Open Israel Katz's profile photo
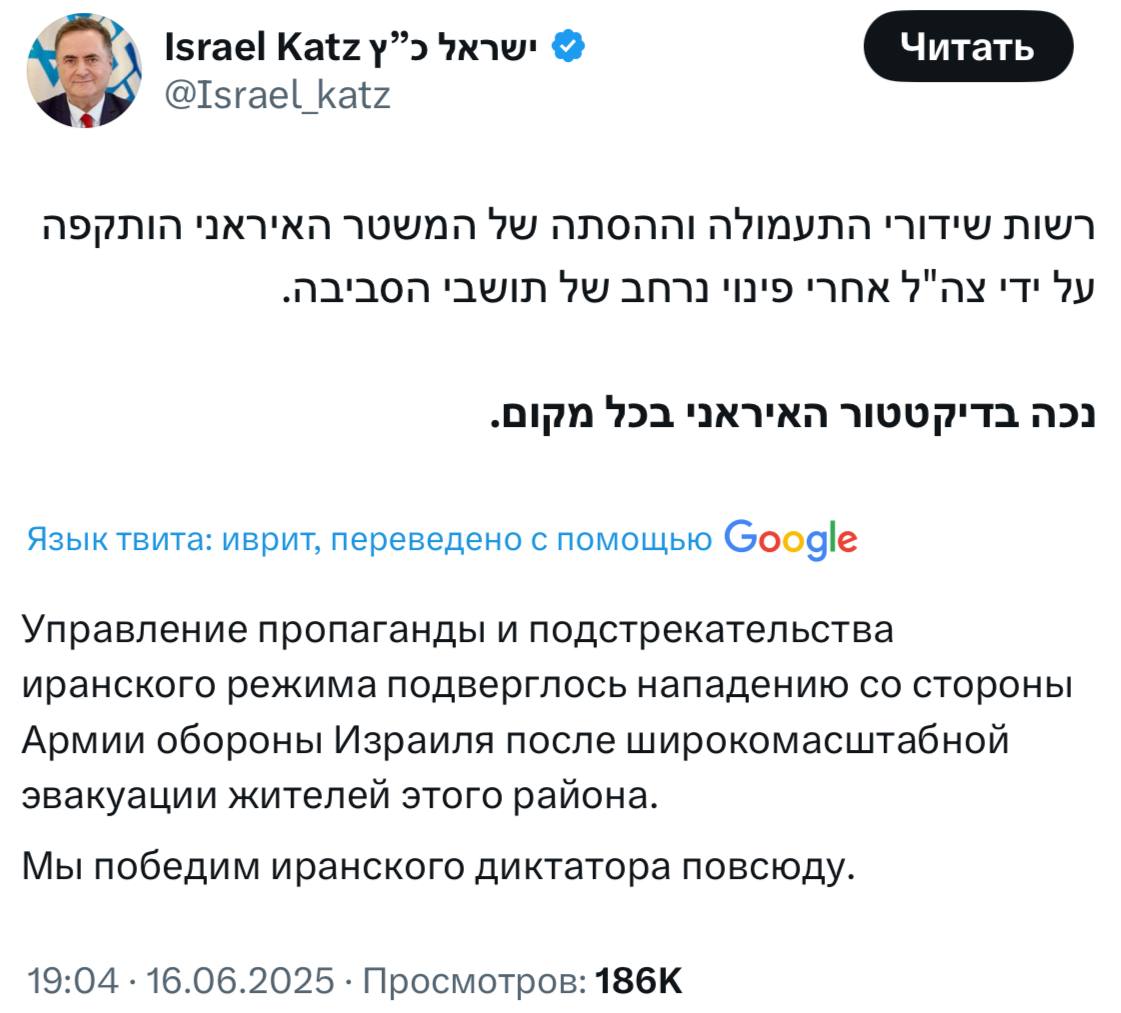Image resolution: width=1121 pixels, height=1013 pixels. click(x=83, y=71)
